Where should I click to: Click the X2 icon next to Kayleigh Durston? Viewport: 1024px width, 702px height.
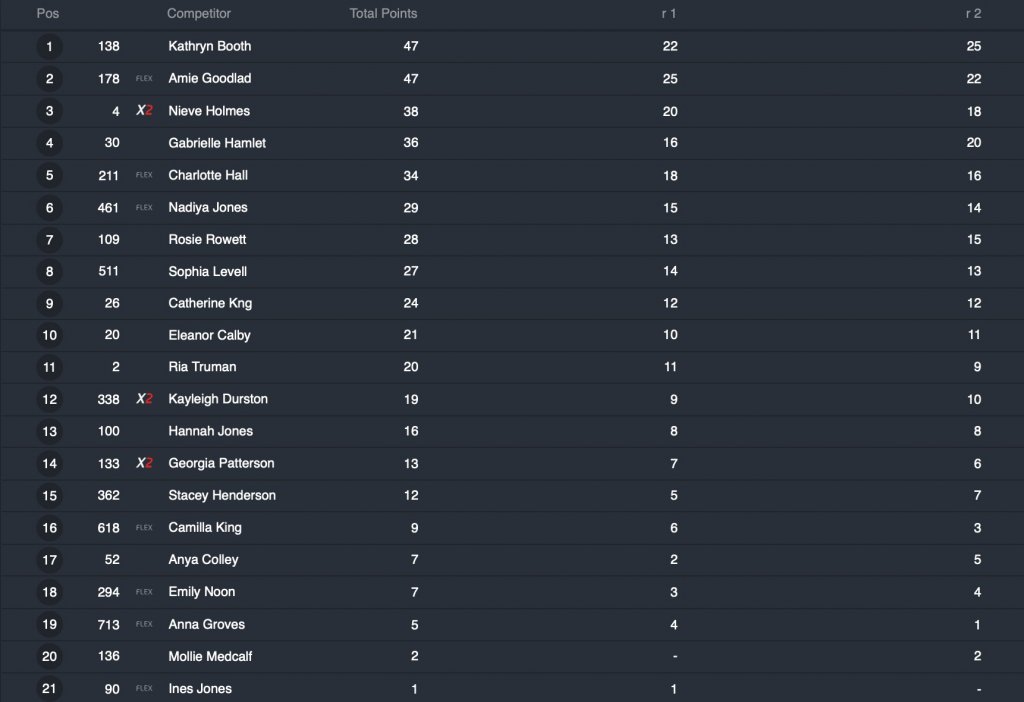click(144, 399)
